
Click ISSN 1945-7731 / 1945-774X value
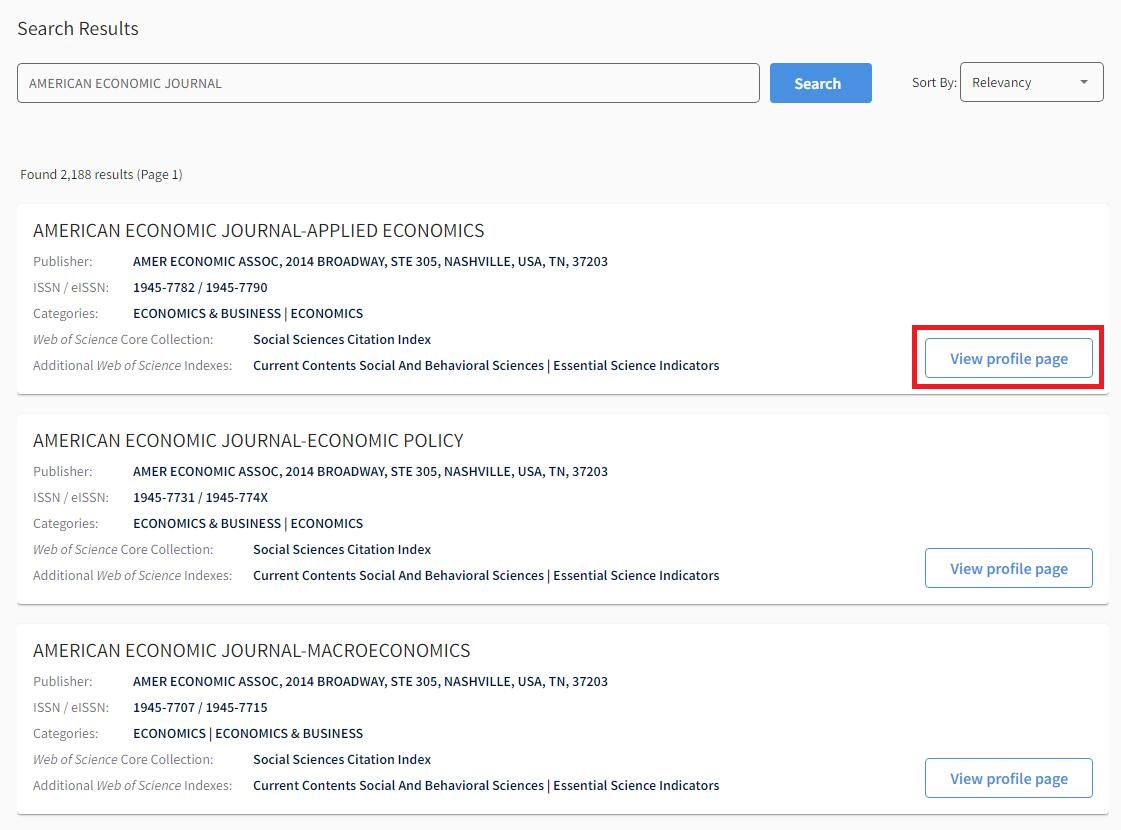(200, 497)
